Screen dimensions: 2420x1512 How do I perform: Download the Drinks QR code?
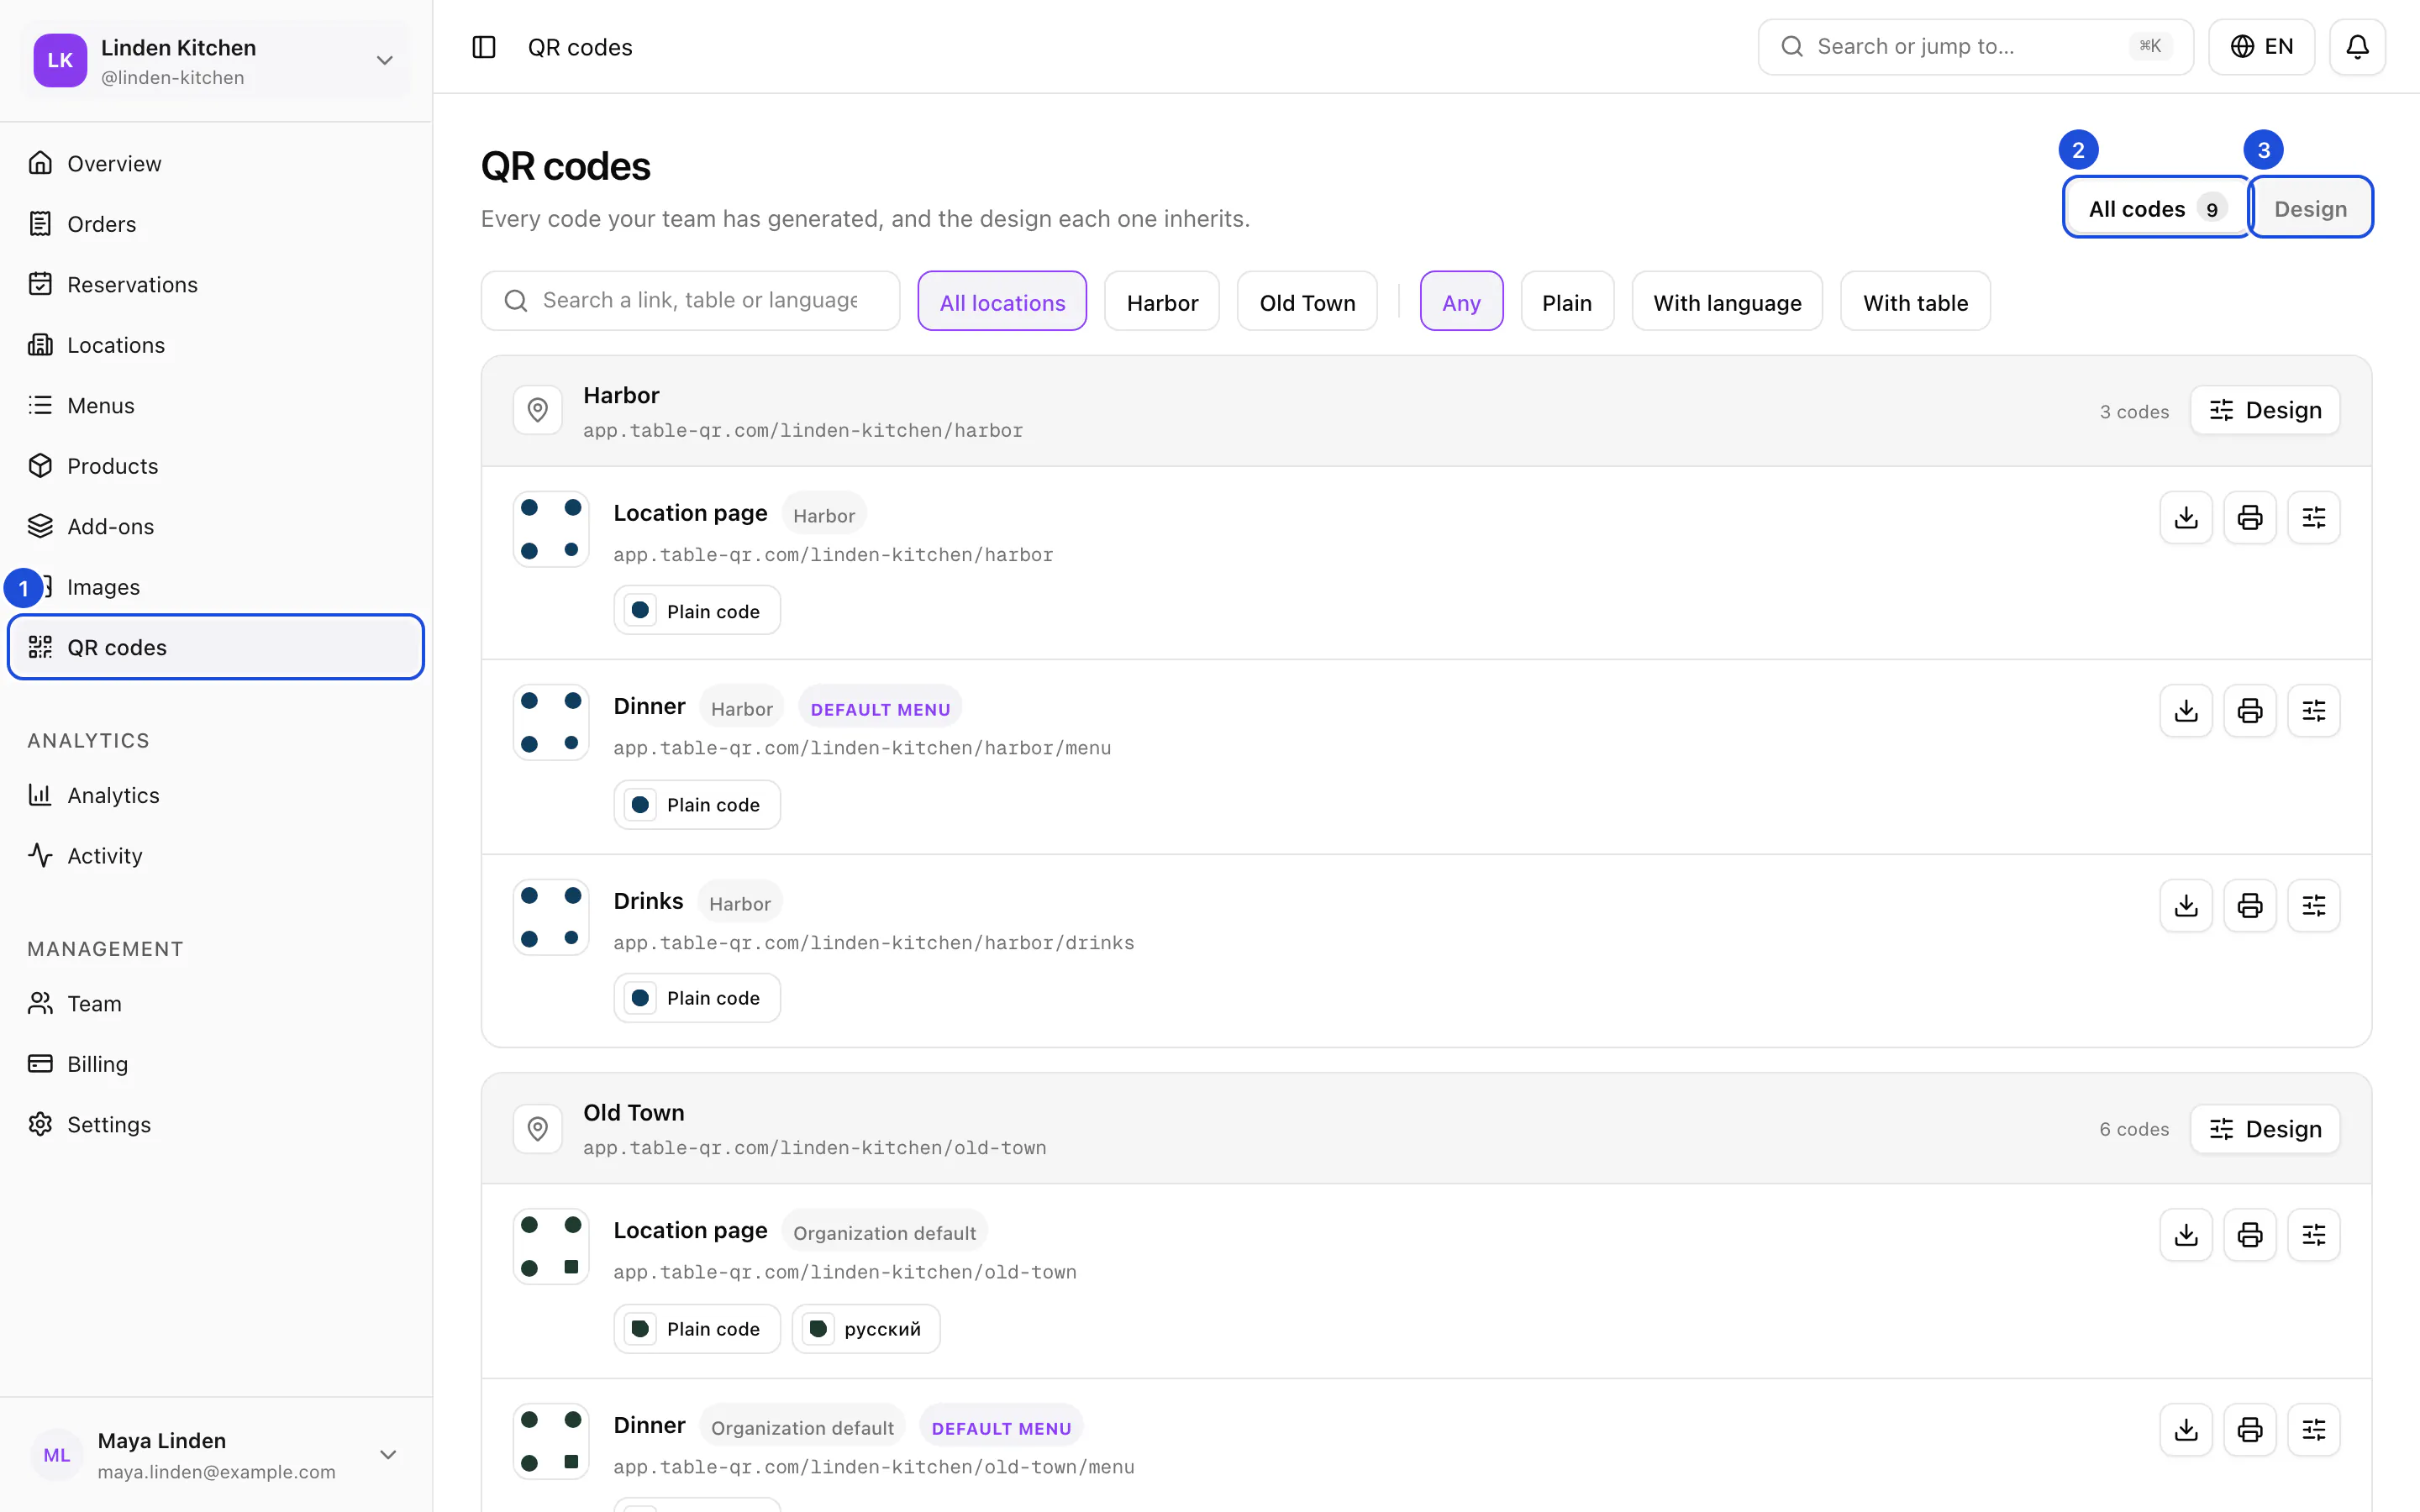(x=2186, y=905)
